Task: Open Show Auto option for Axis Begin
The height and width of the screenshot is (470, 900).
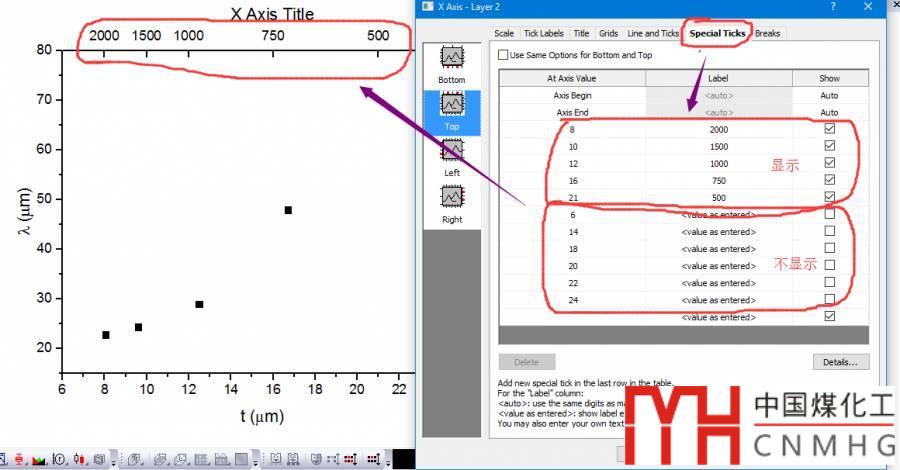Action: coord(829,95)
